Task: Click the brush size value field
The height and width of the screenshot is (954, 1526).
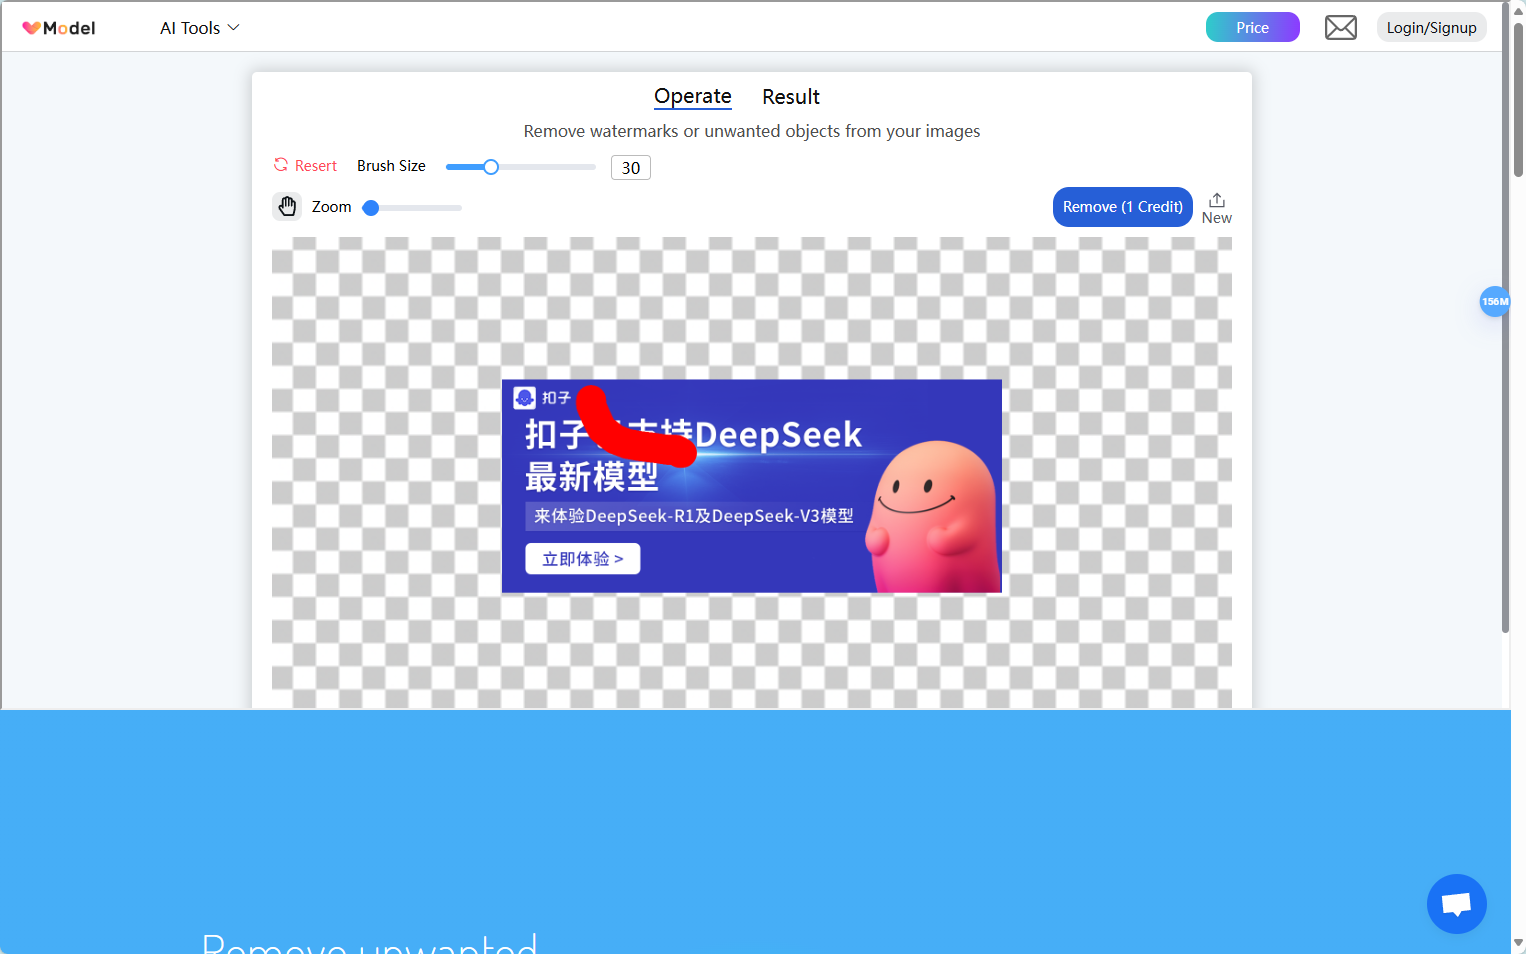Action: (x=631, y=168)
